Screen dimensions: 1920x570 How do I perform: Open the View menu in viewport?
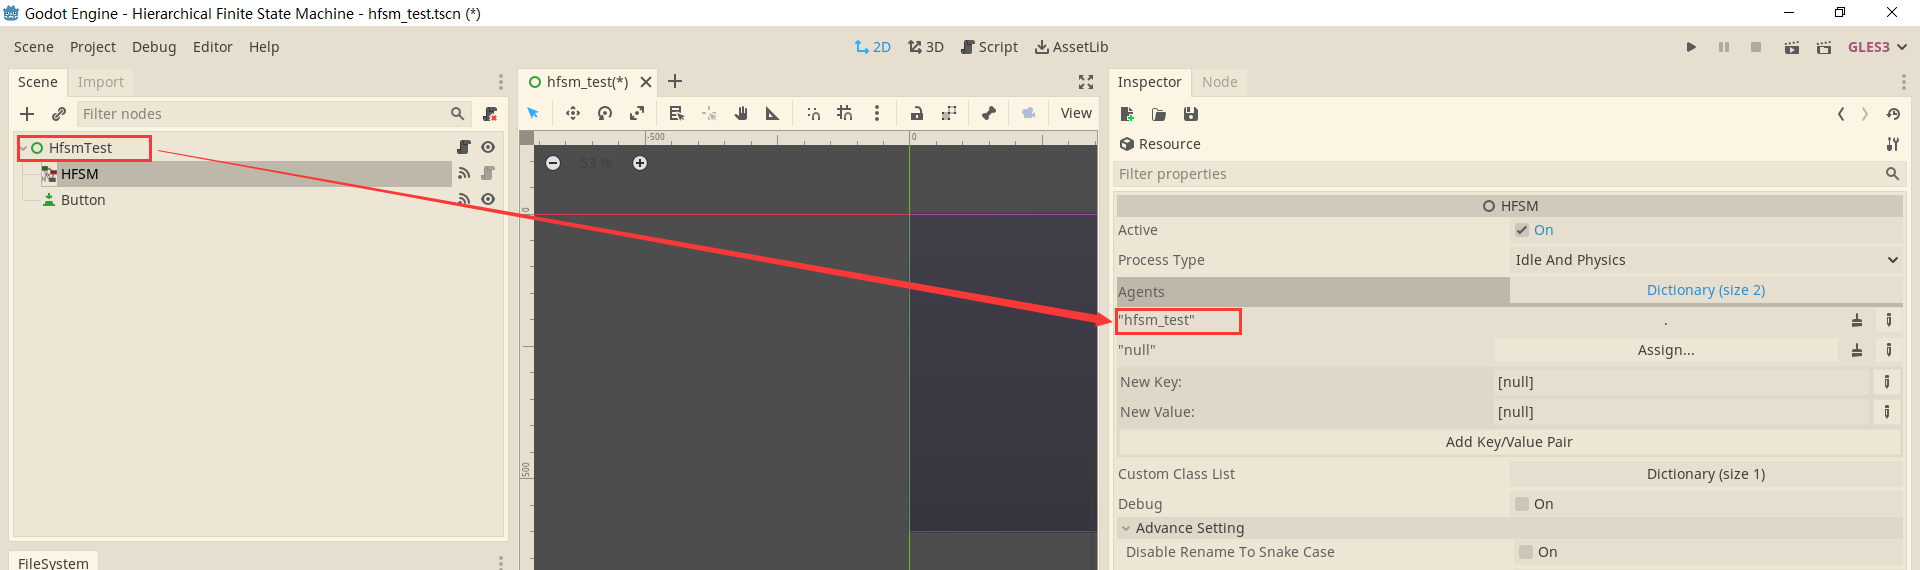1076,113
